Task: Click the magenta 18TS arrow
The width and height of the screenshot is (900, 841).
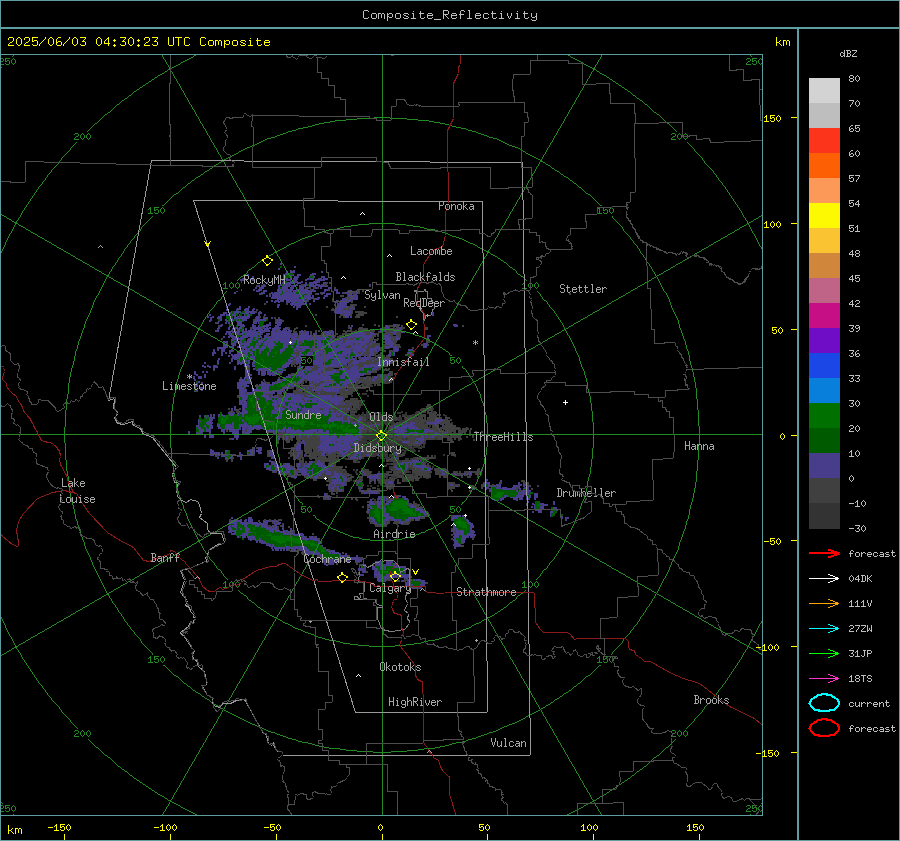Action: (824, 679)
